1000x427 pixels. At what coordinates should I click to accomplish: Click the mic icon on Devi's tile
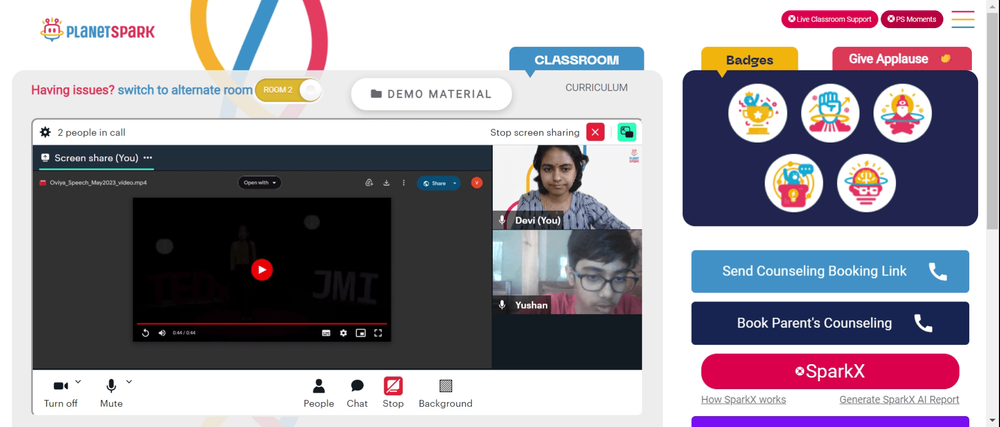(x=502, y=220)
